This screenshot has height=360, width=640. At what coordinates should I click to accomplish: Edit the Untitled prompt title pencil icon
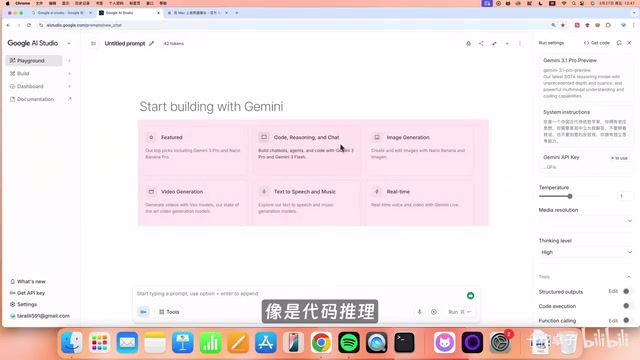(151, 43)
